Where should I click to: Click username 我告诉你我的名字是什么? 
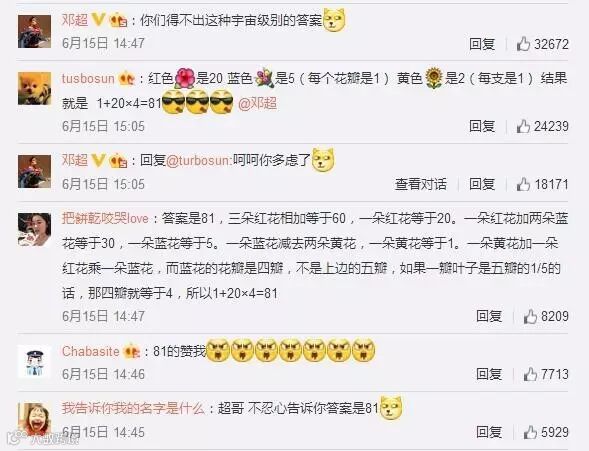pos(133,408)
